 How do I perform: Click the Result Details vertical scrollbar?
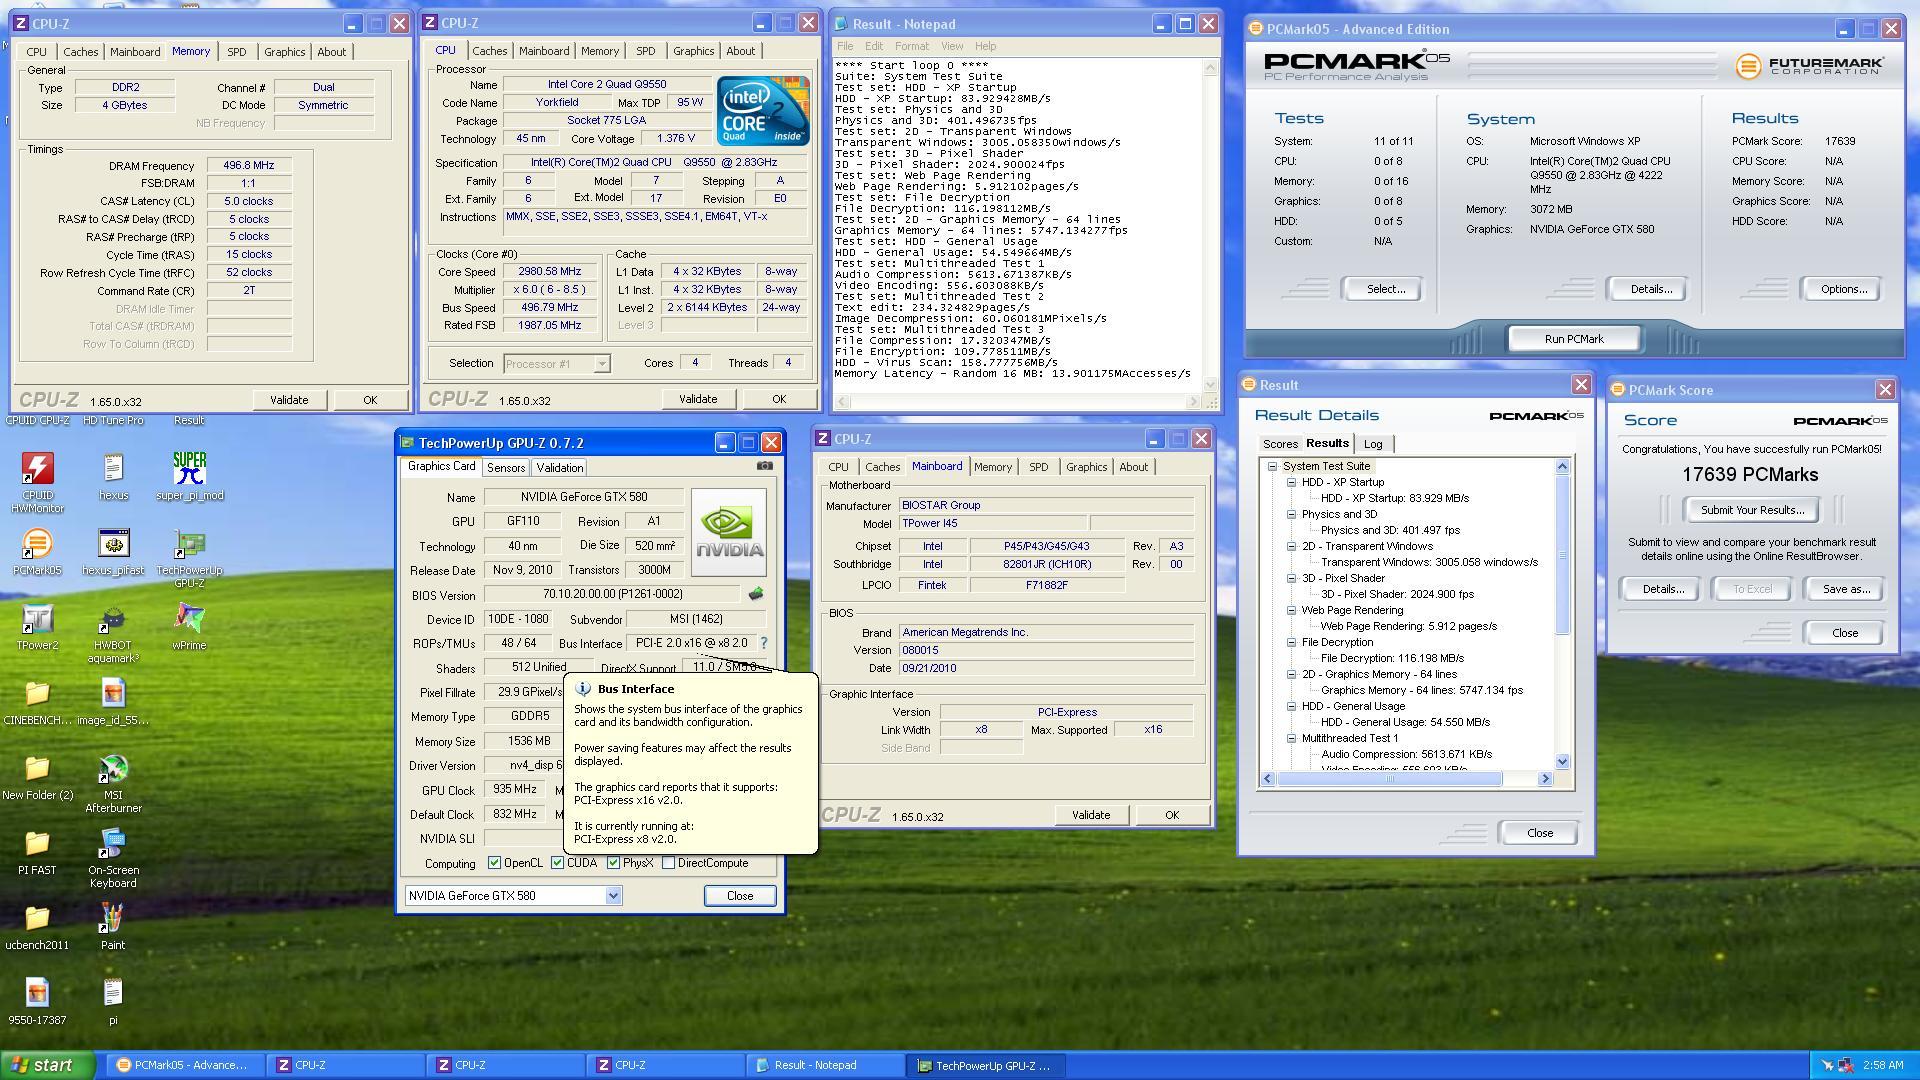click(1563, 614)
